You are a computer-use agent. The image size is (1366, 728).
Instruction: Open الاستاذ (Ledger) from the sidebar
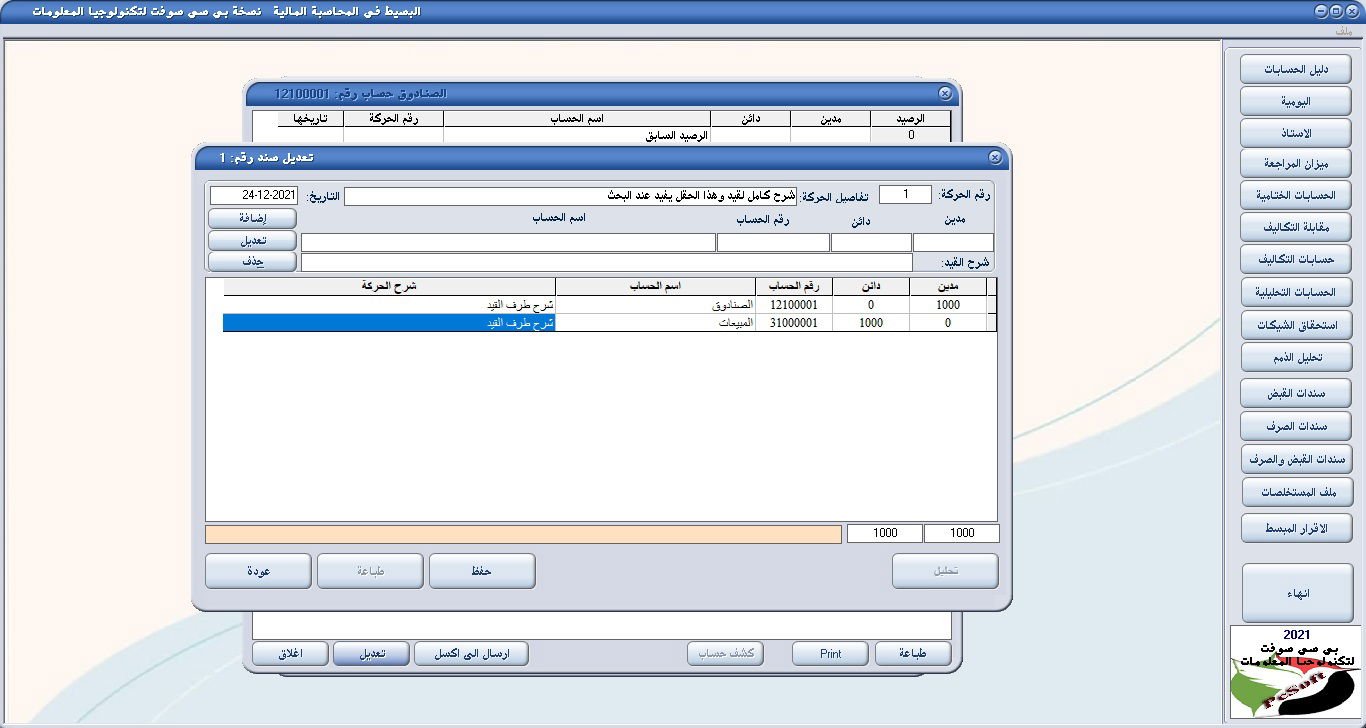point(1295,132)
